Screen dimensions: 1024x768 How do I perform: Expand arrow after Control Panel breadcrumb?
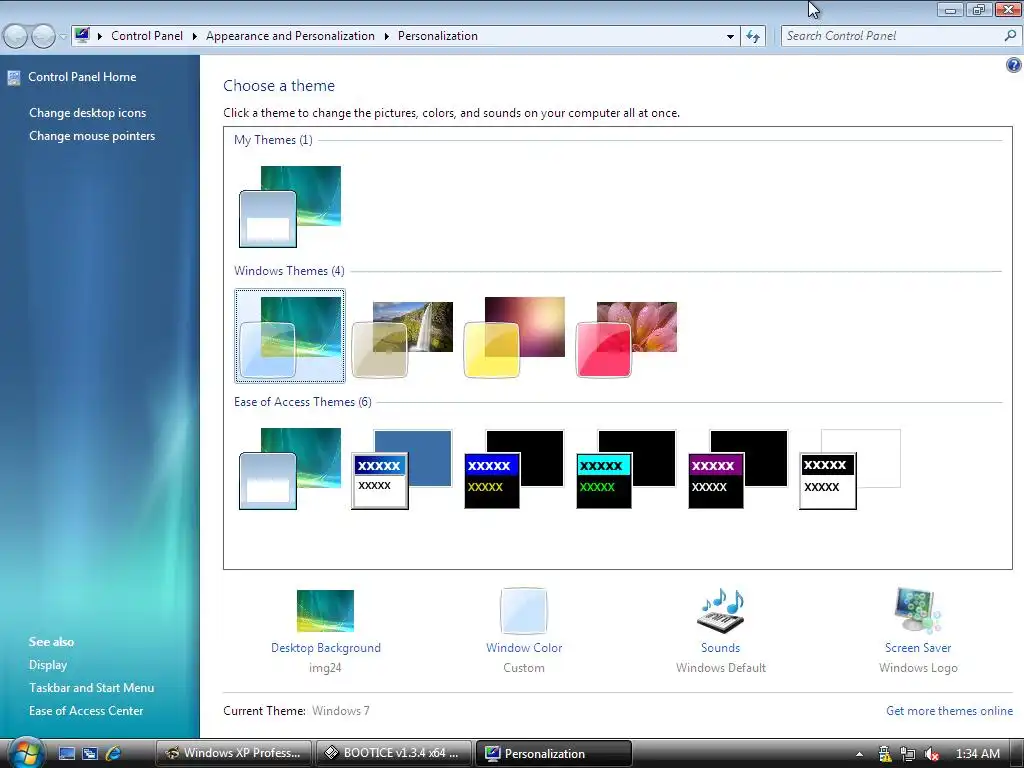[195, 36]
